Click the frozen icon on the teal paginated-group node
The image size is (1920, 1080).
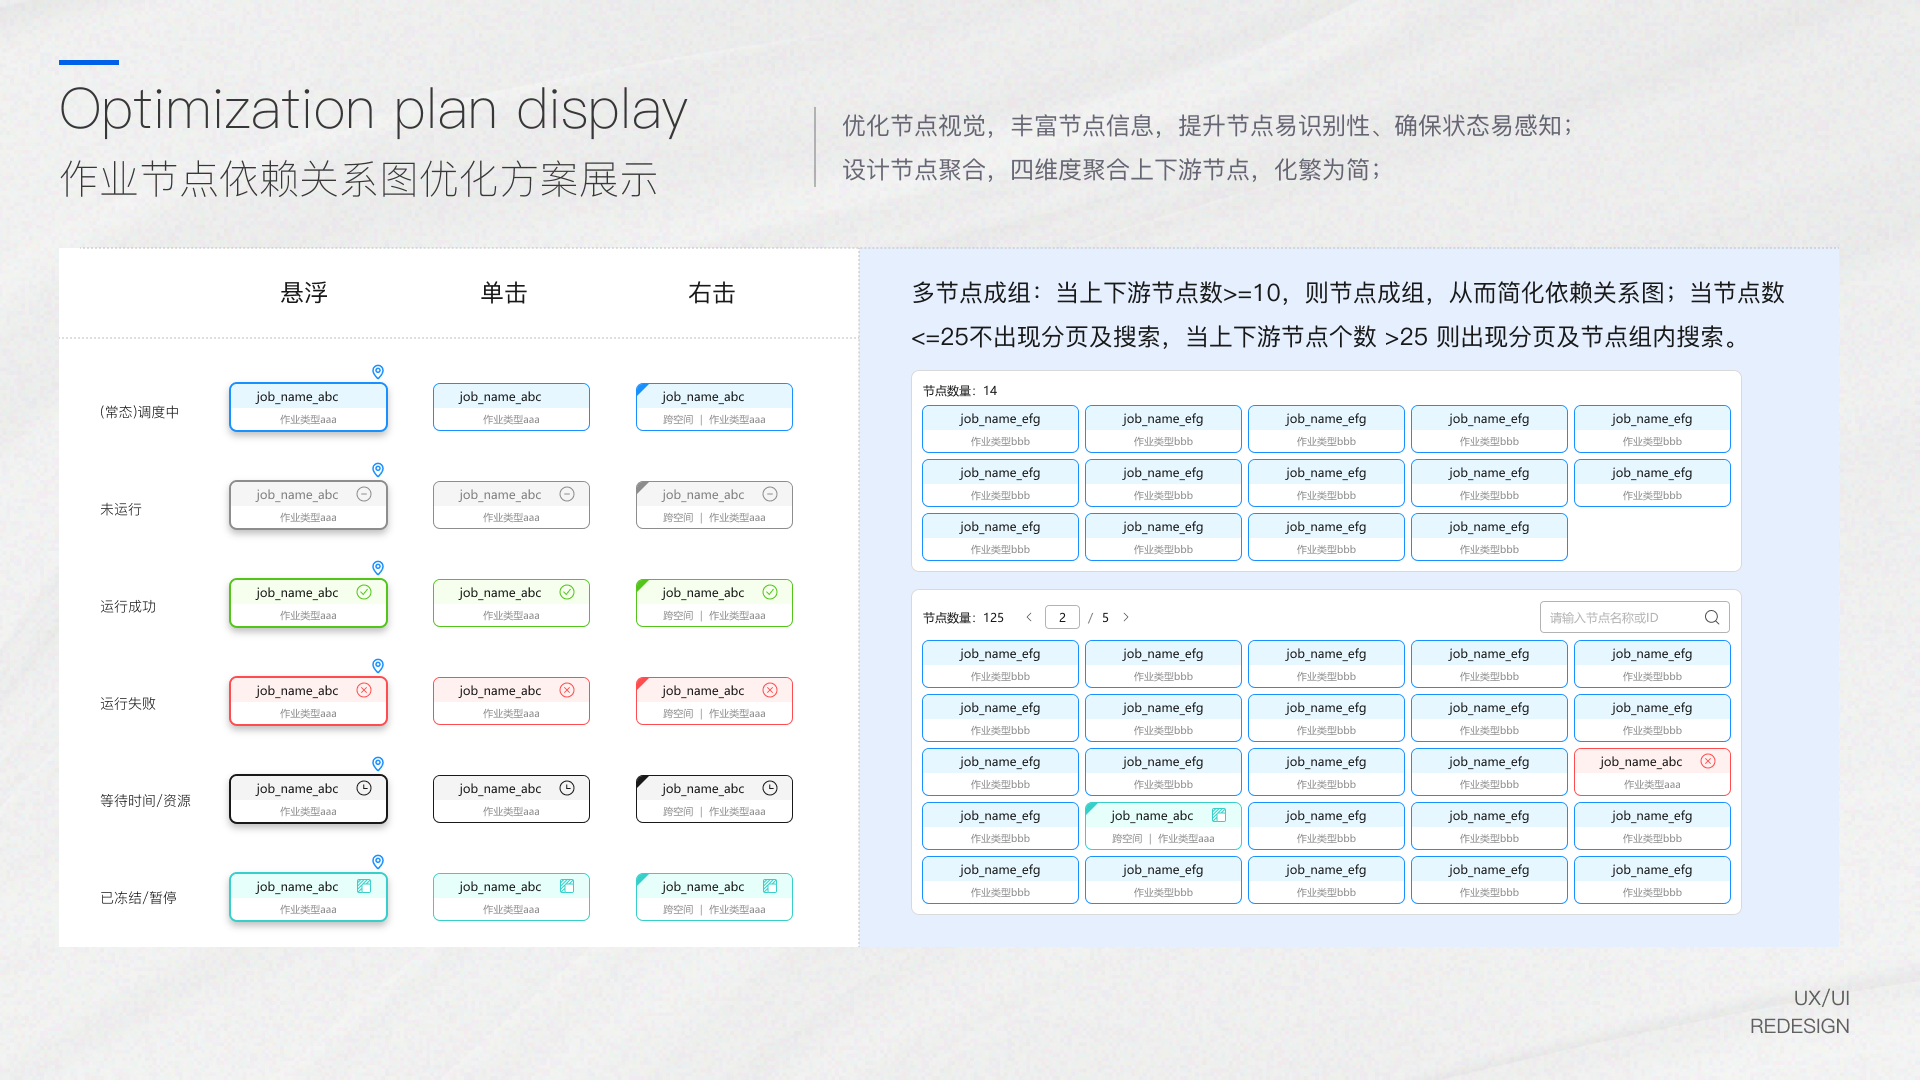pos(1219,815)
